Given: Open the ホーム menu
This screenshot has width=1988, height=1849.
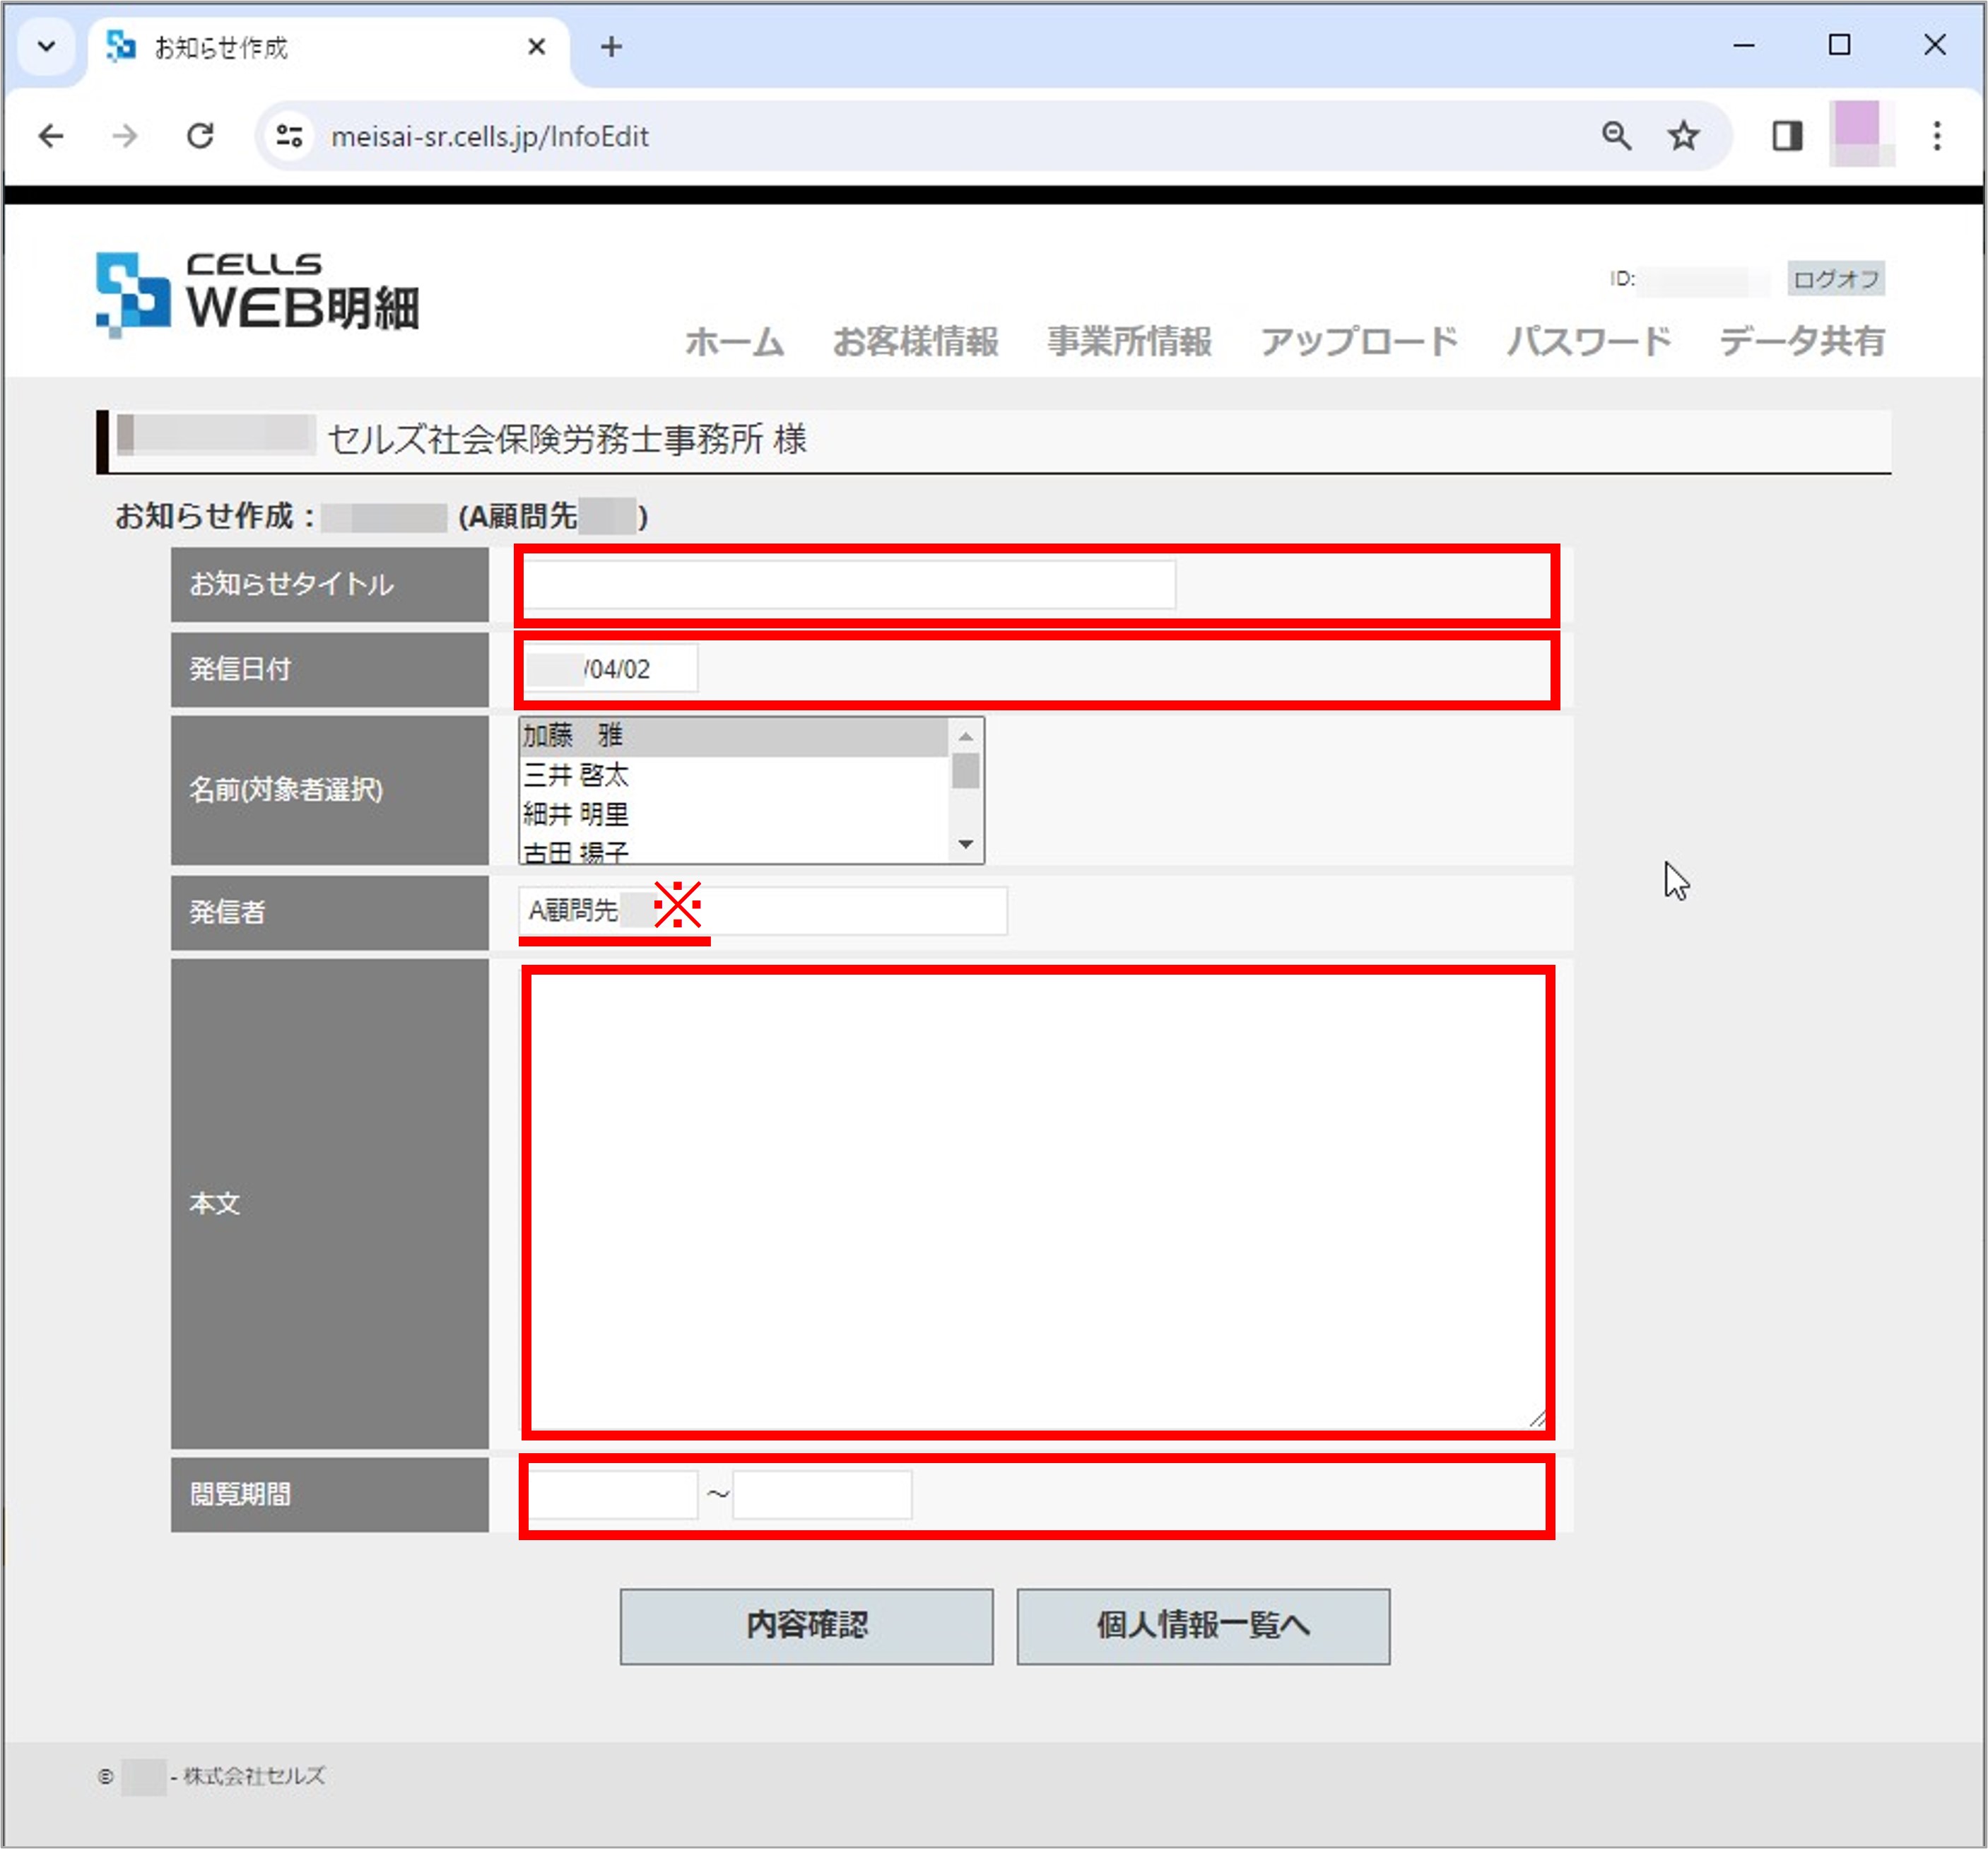Looking at the screenshot, I should [734, 342].
